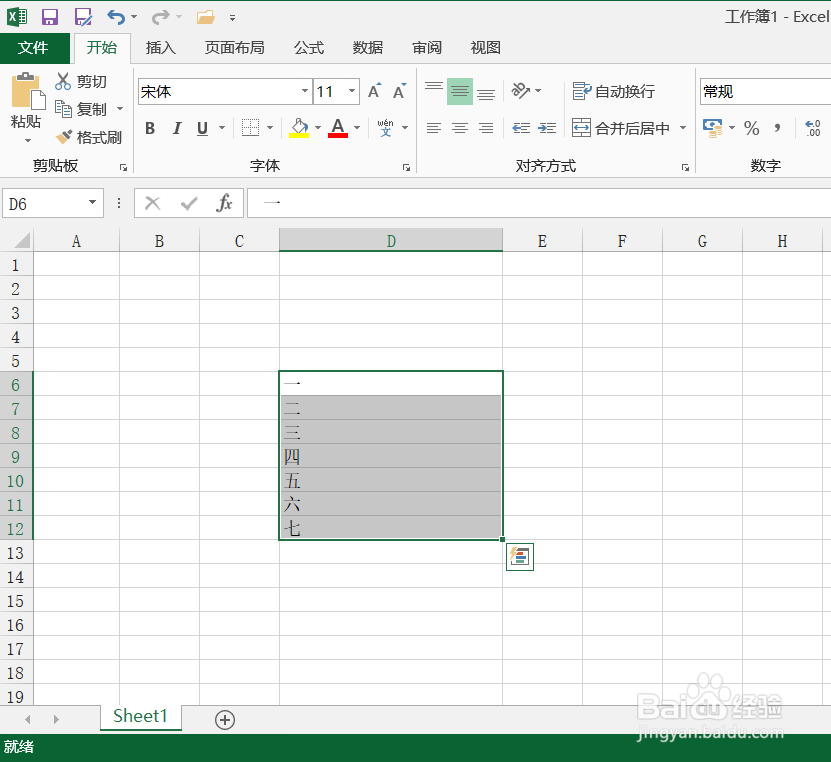Click the borders icon

(x=250, y=128)
